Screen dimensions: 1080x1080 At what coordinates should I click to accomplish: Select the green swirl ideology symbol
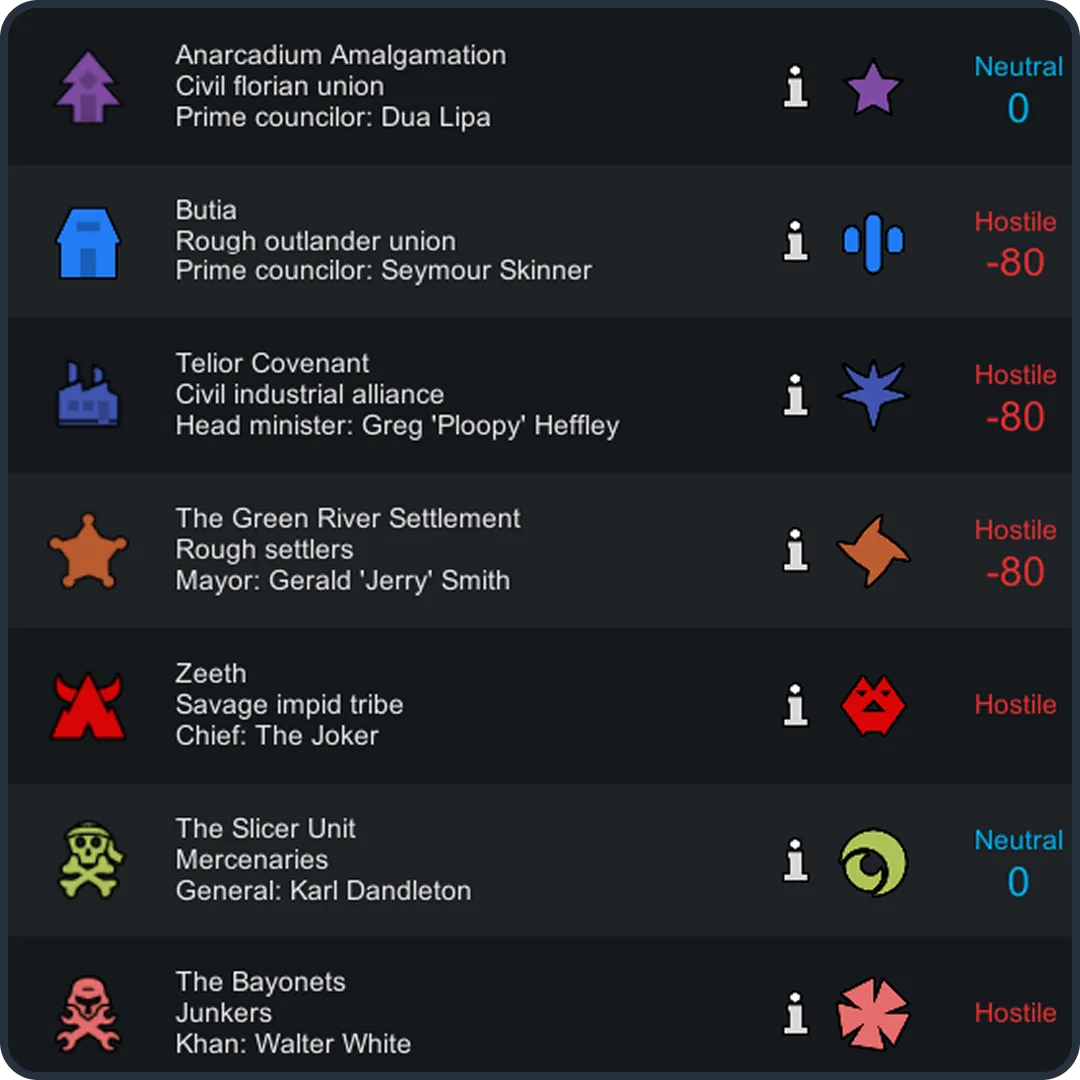[x=873, y=861]
